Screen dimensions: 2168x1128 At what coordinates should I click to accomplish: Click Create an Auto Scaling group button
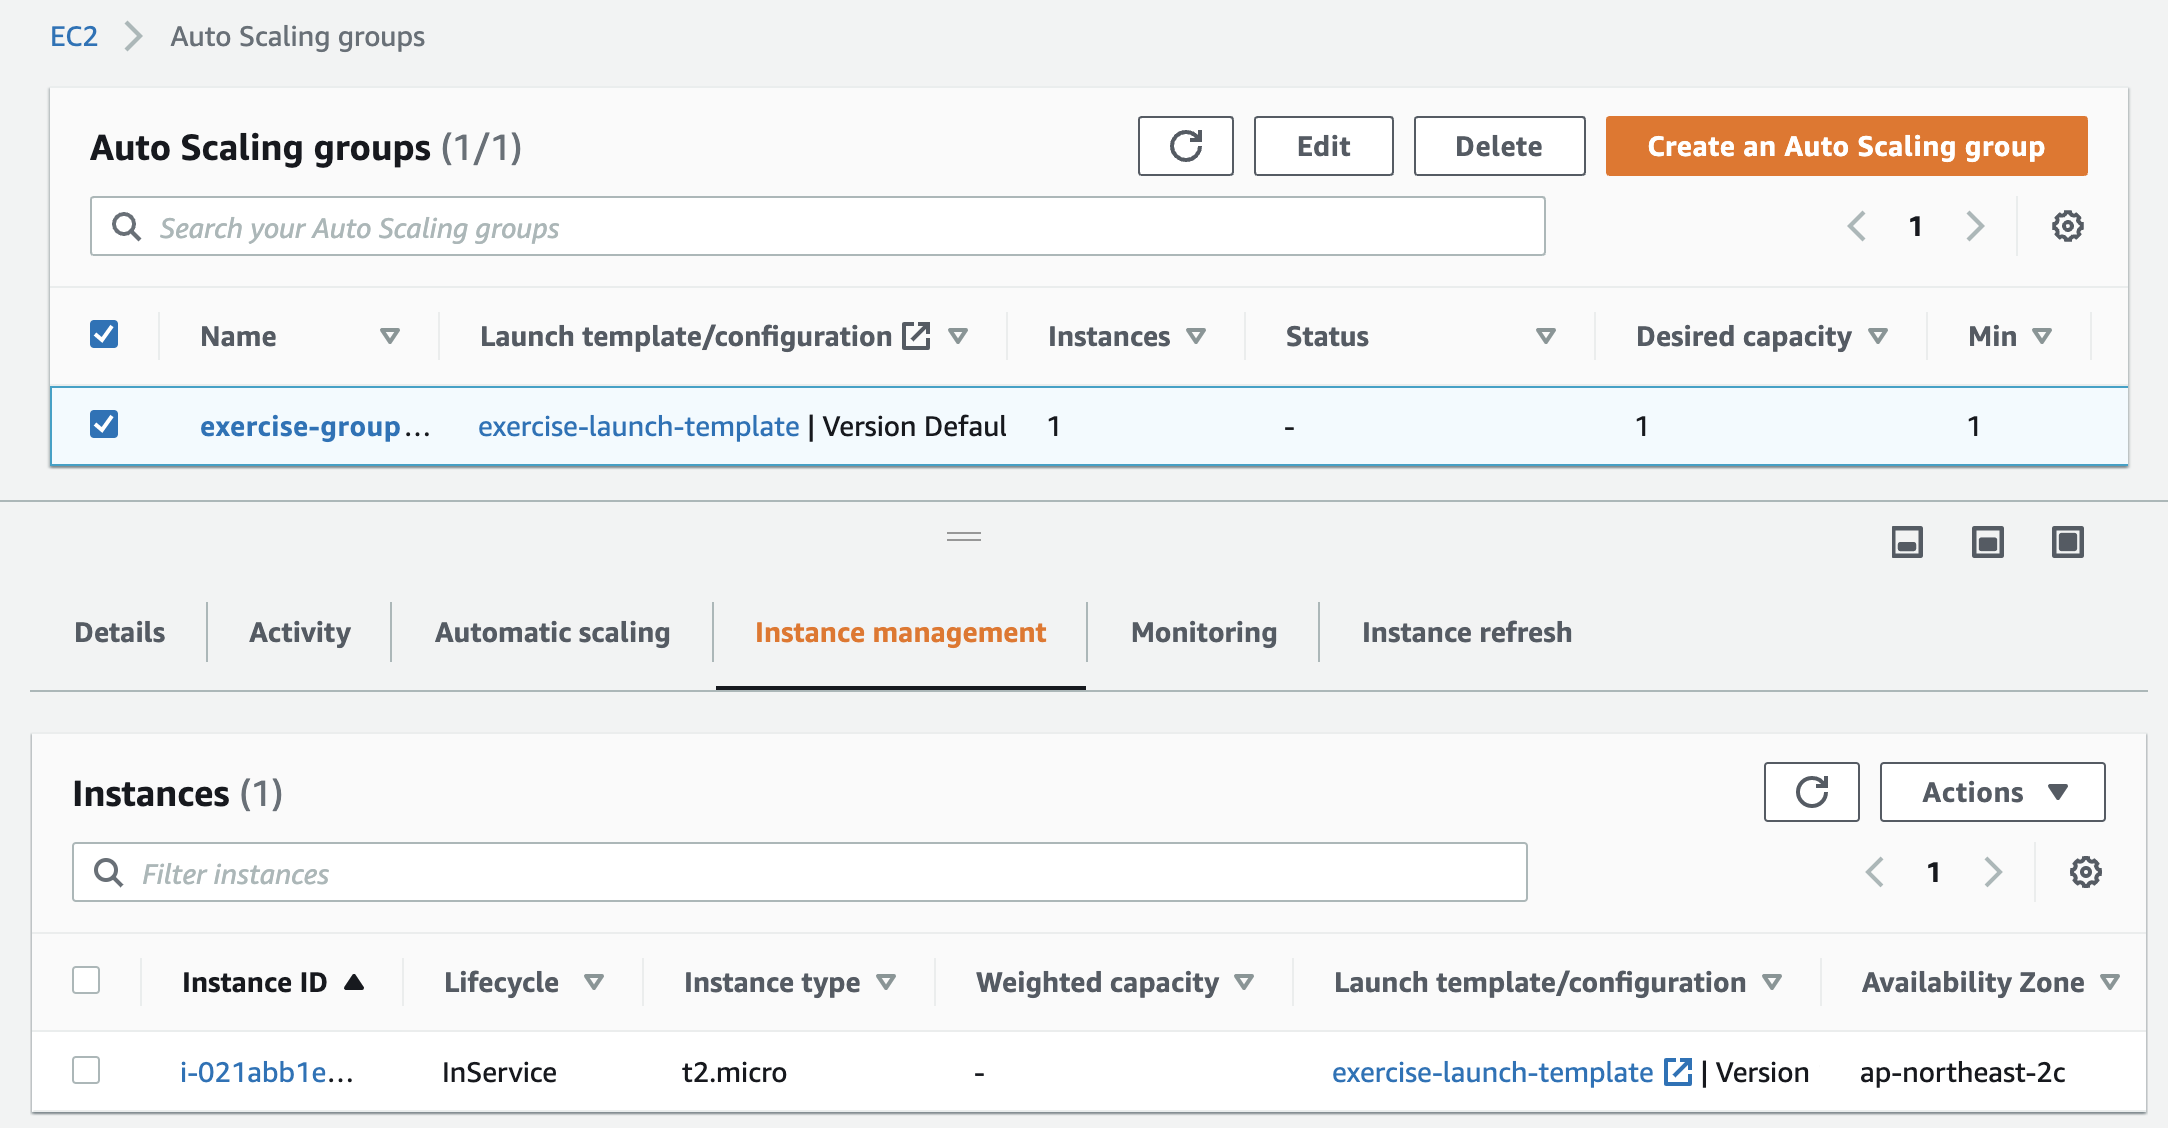point(1846,146)
